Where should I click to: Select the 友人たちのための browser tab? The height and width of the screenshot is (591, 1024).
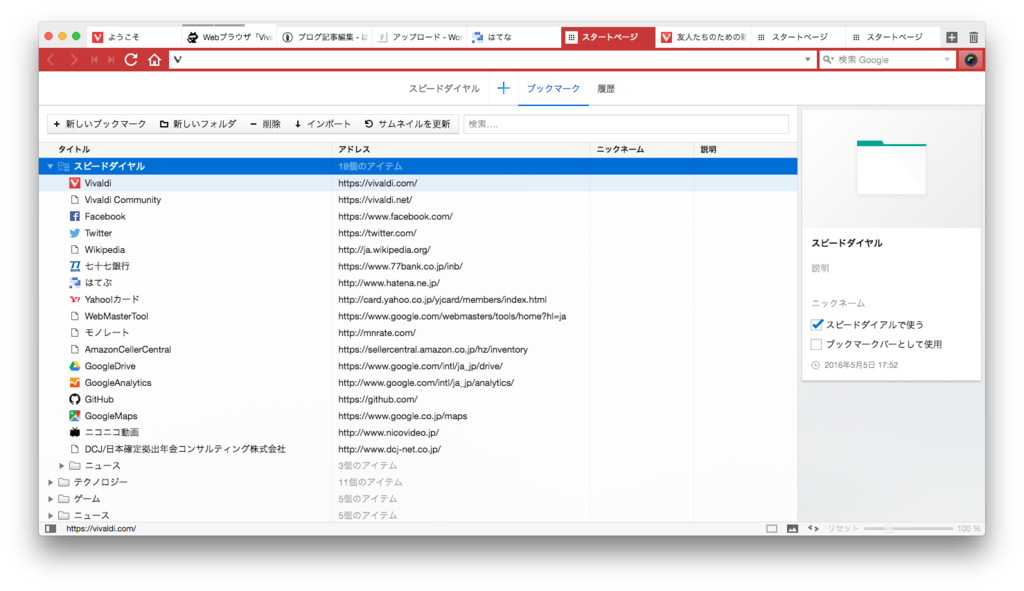point(702,37)
